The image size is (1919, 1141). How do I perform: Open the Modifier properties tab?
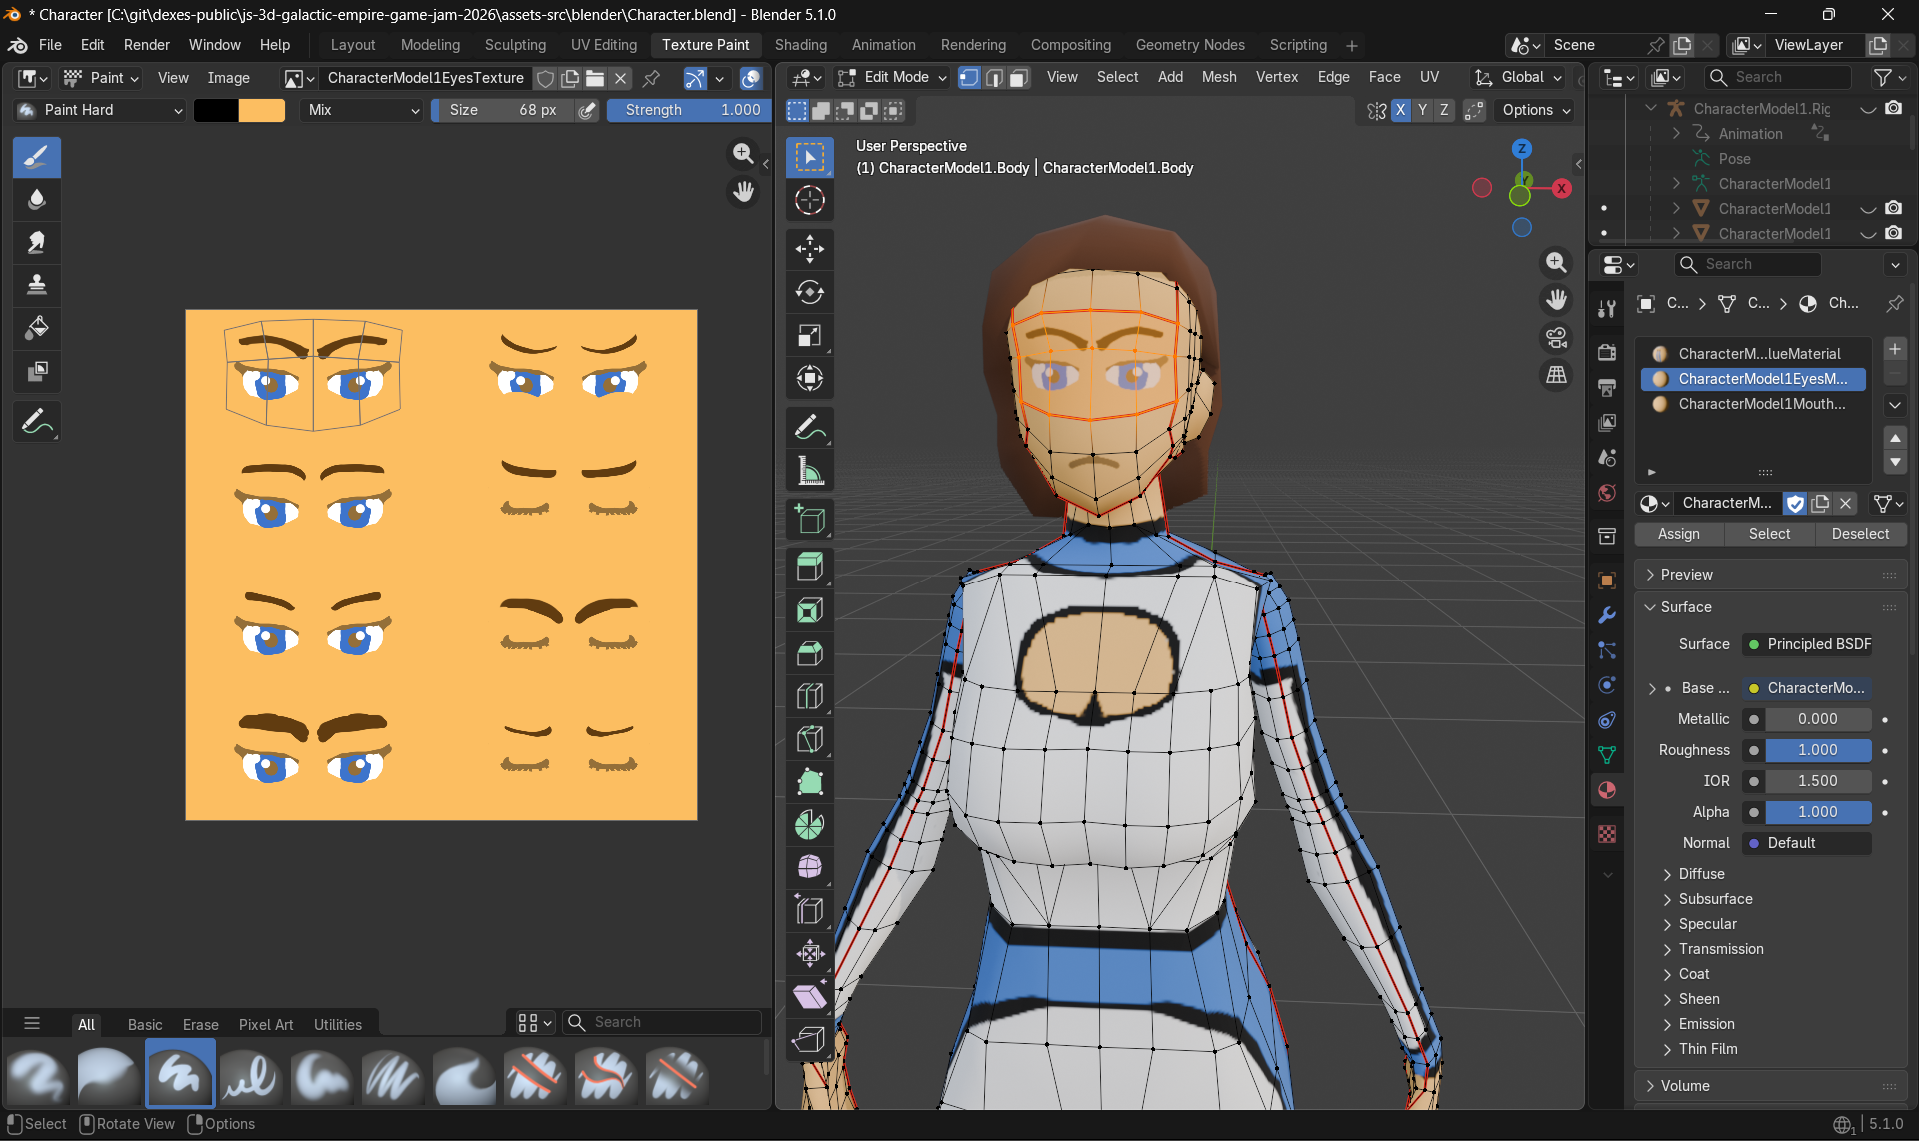pyautogui.click(x=1606, y=615)
